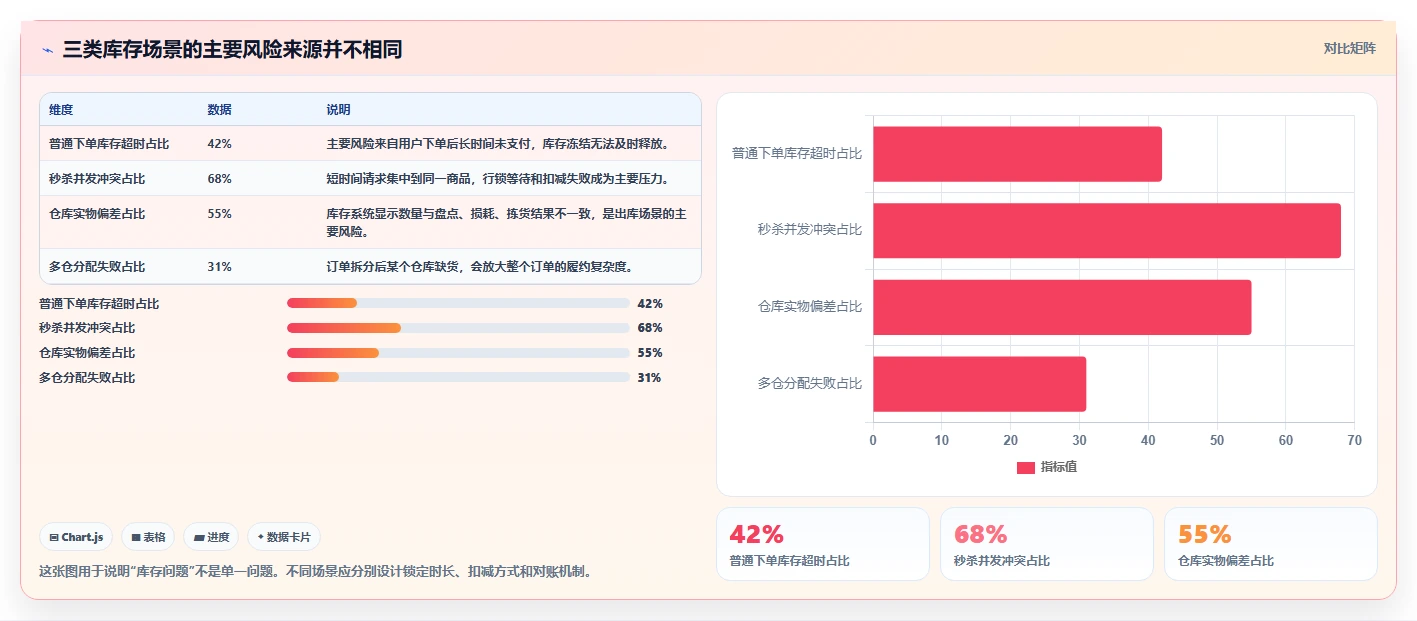Click the 68% value in the table
Viewport: 1417px width, 621px height.
click(x=219, y=179)
